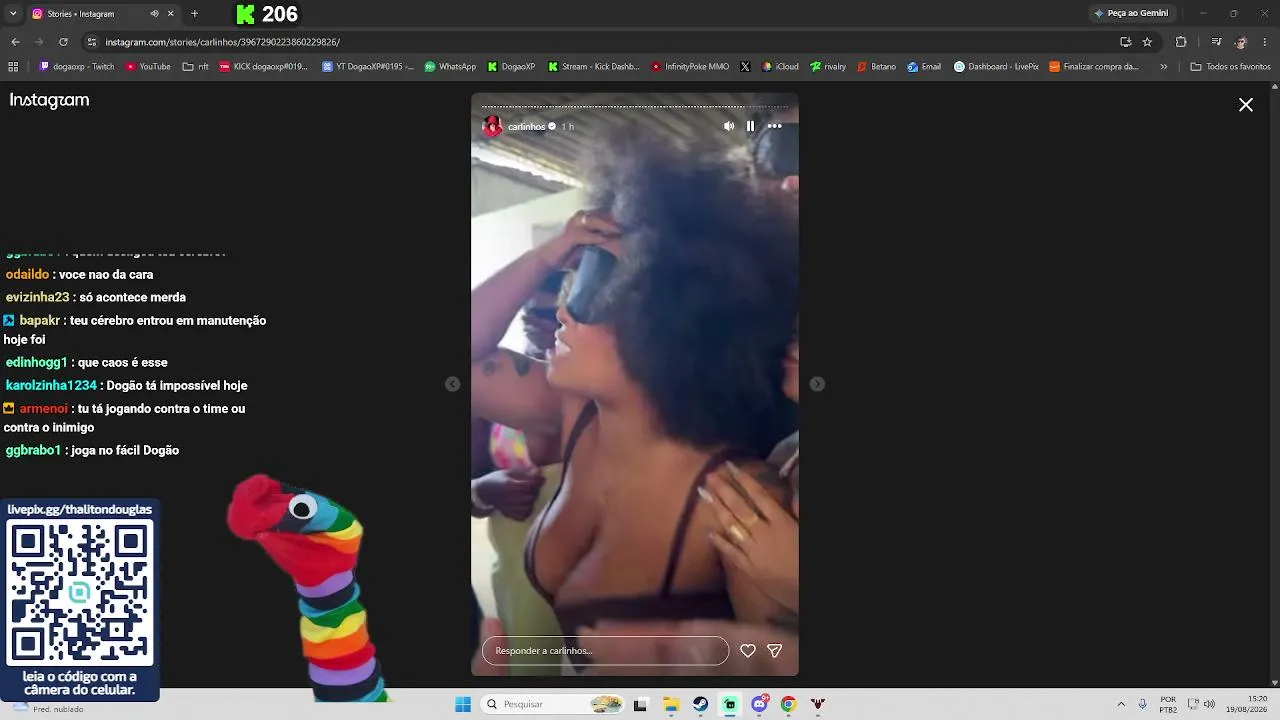
Task: Open the 'Finalizar compra da...' bookmark
Action: pos(1094,67)
